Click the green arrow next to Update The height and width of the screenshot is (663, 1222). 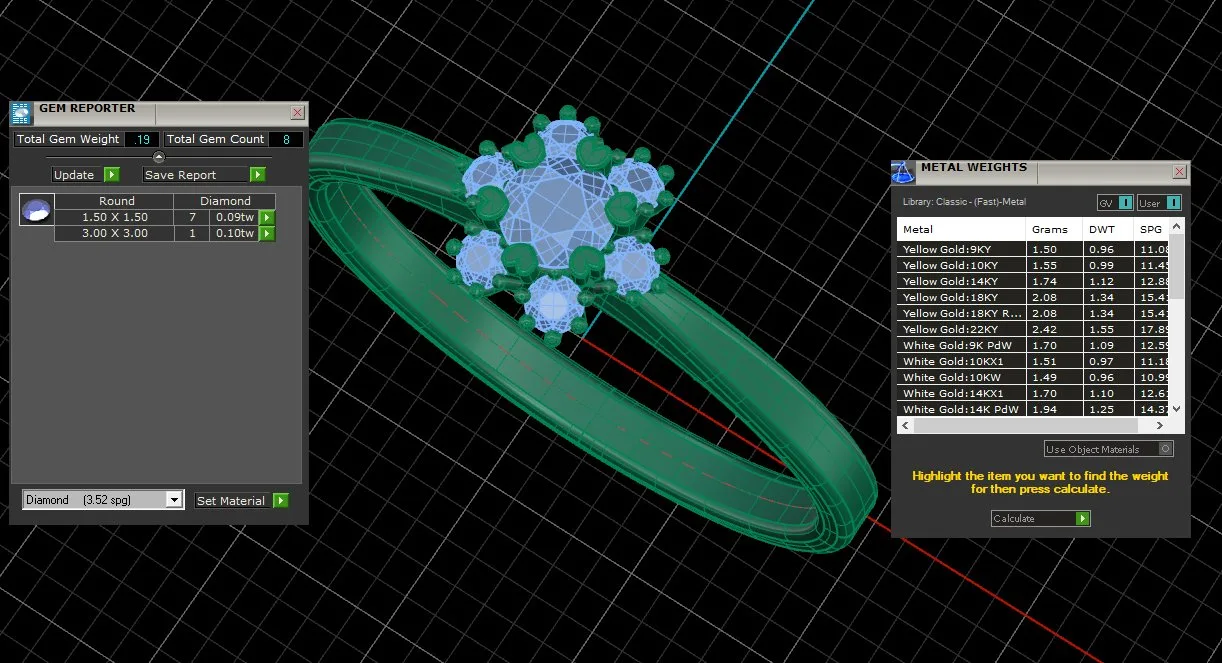click(111, 175)
